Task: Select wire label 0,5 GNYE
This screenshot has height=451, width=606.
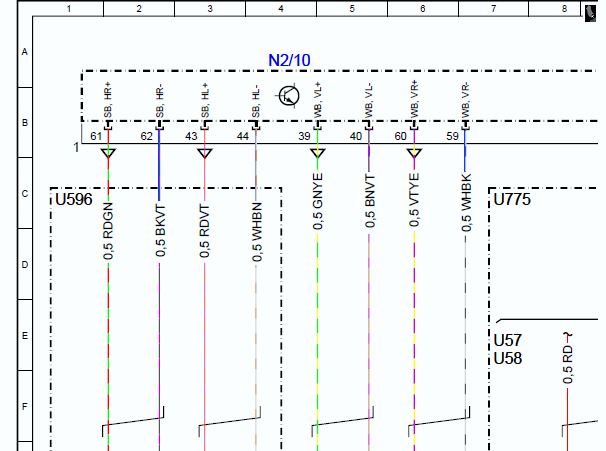Action: [317, 202]
